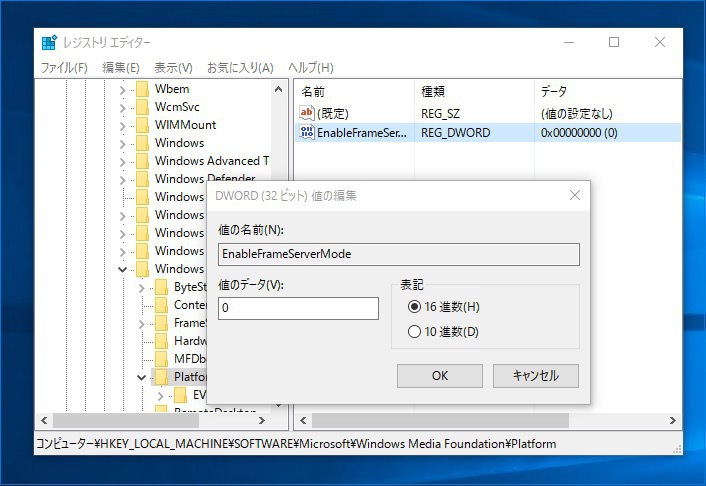This screenshot has height=486, width=706.
Task: Select the Windows Defender folder icon
Action: [143, 179]
